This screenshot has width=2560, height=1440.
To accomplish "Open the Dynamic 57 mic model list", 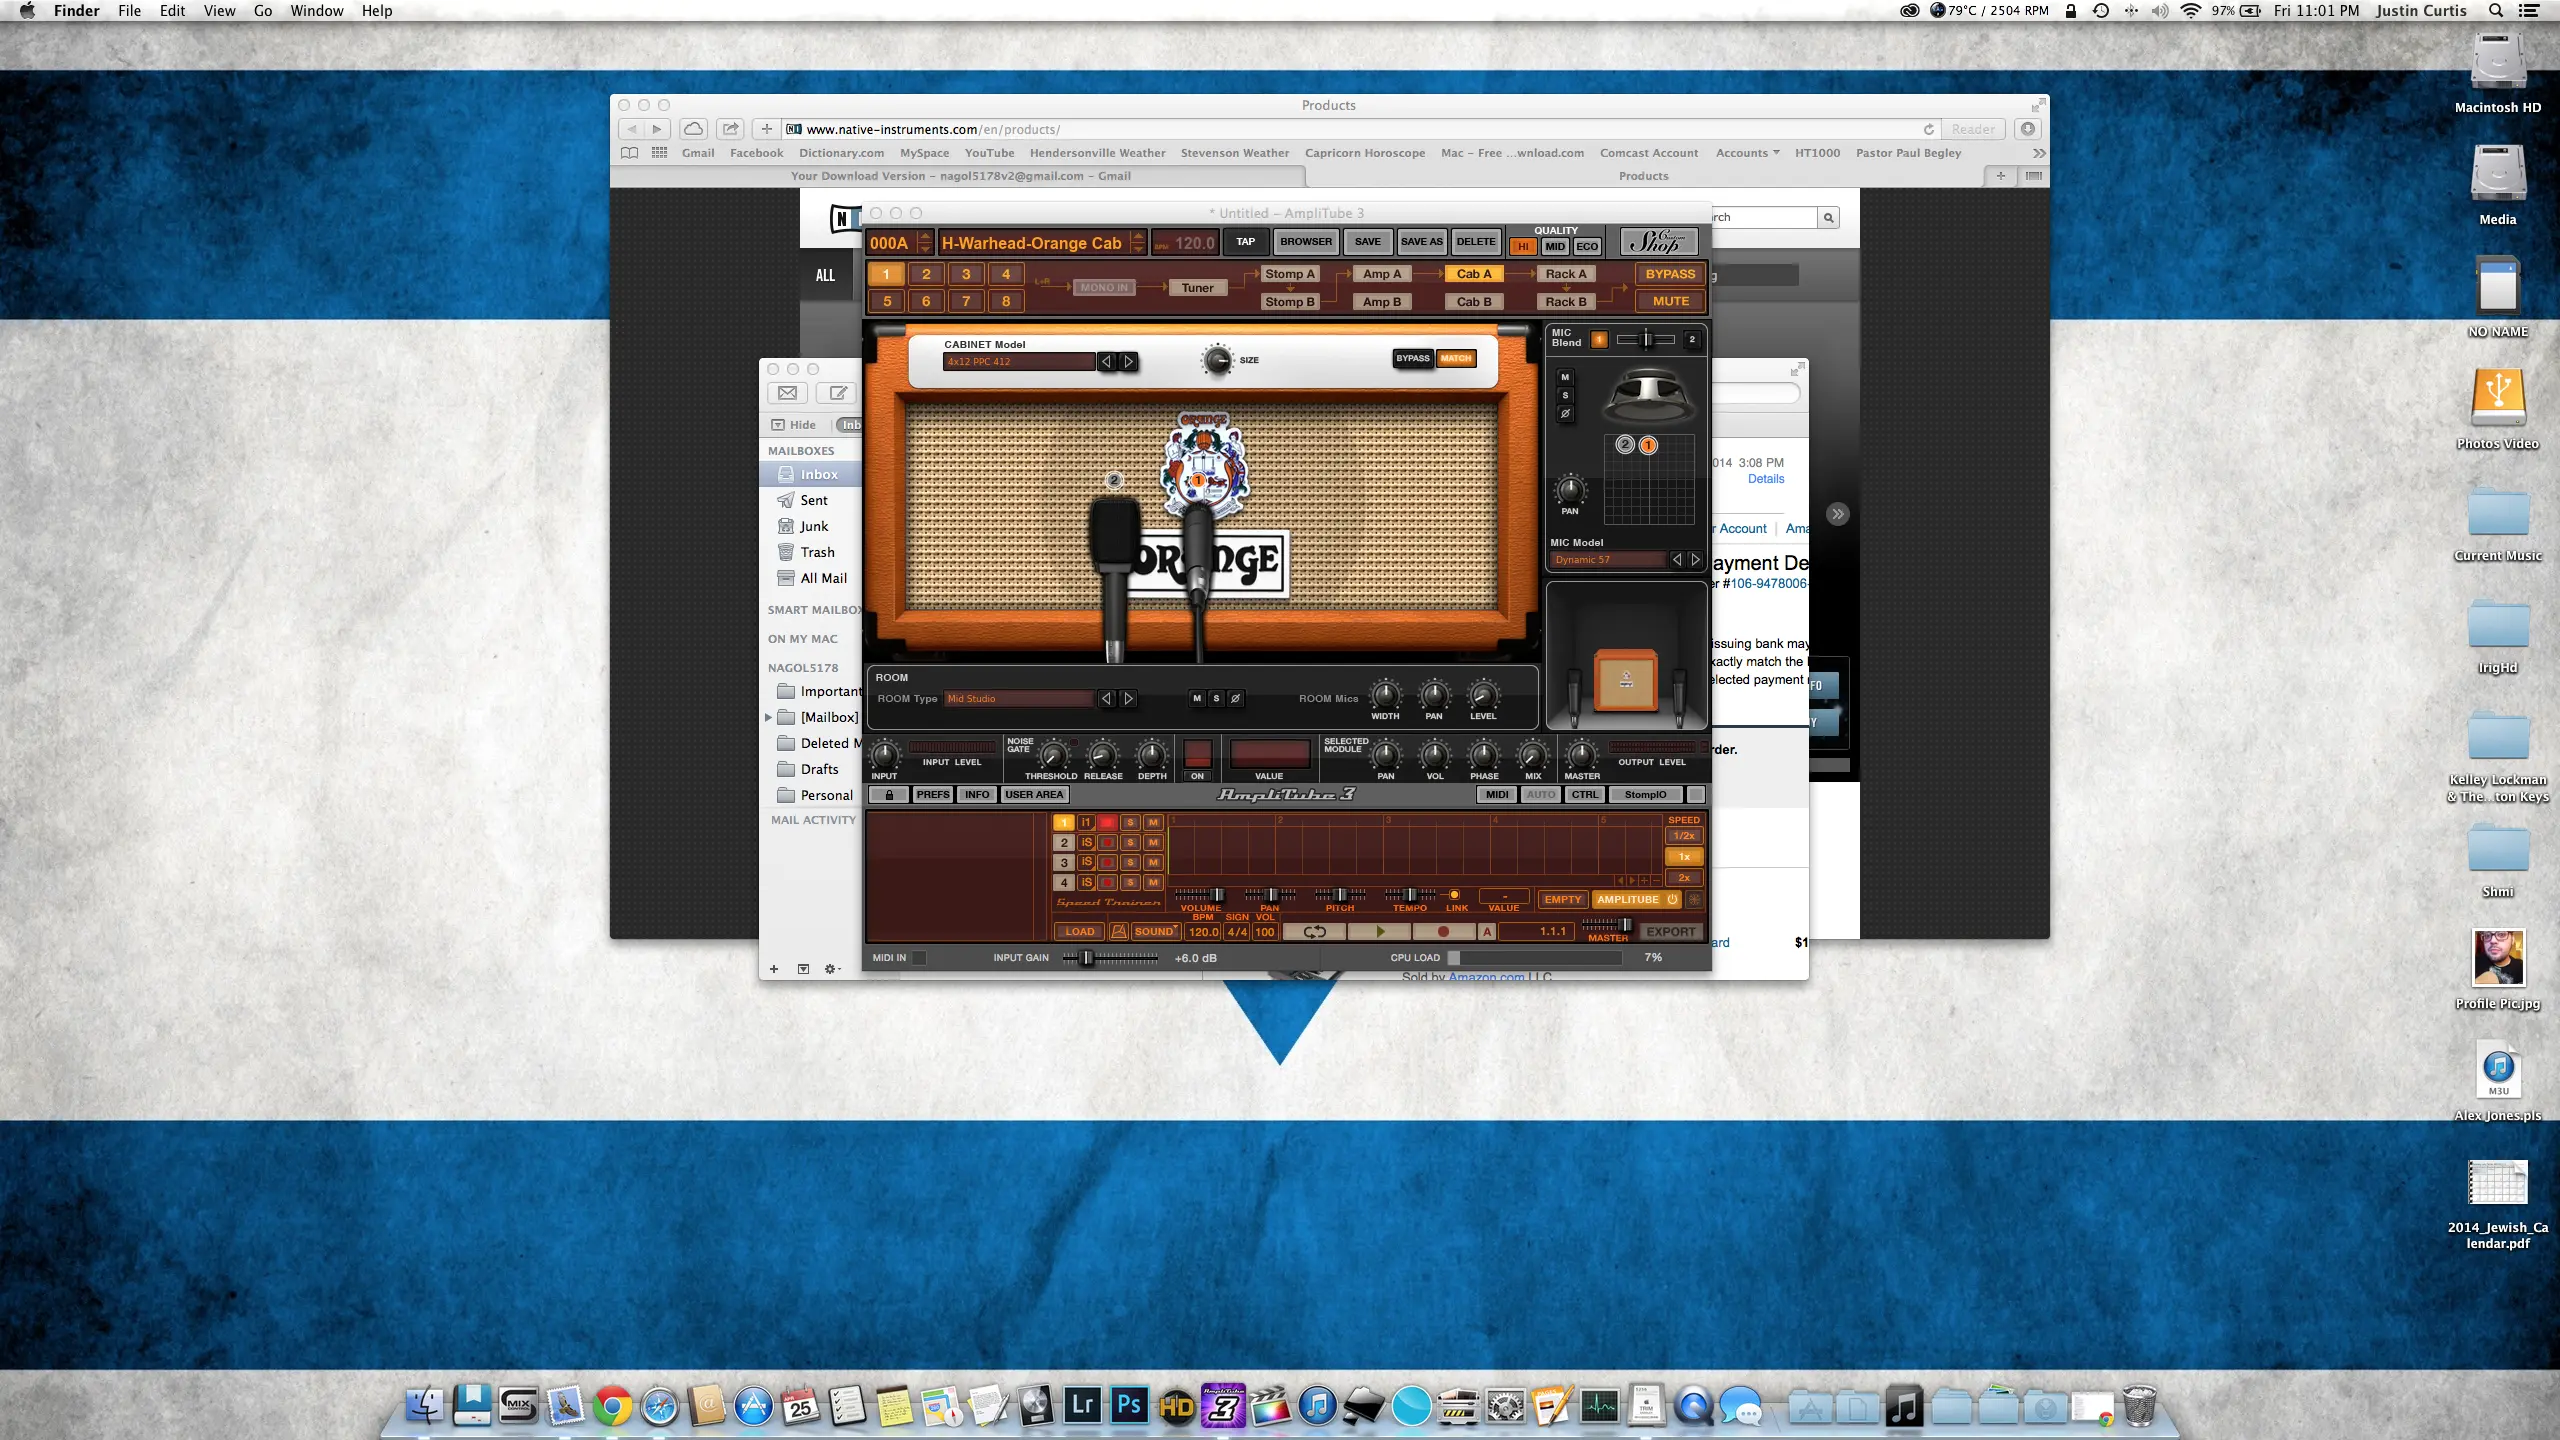I will [x=1608, y=559].
